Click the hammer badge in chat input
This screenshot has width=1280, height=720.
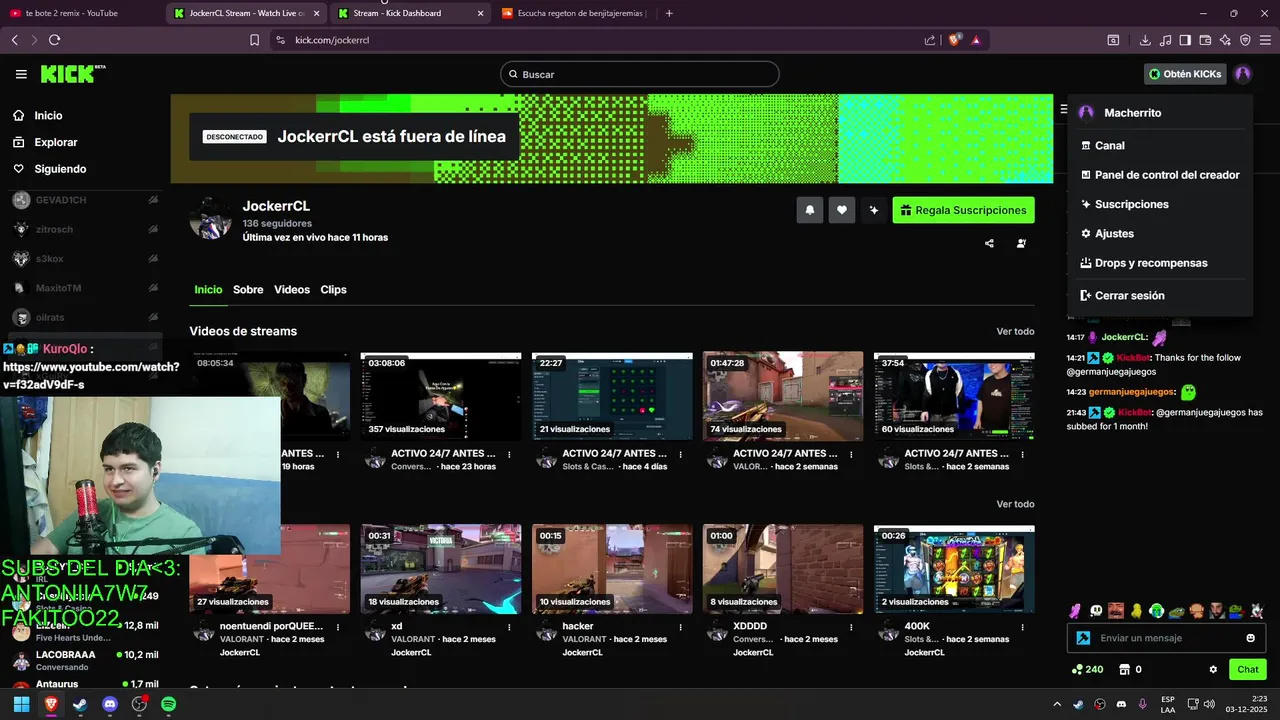[x=1083, y=638]
